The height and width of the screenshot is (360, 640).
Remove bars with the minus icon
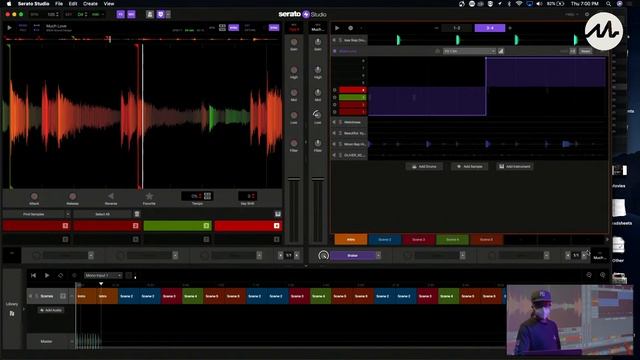click(x=436, y=28)
